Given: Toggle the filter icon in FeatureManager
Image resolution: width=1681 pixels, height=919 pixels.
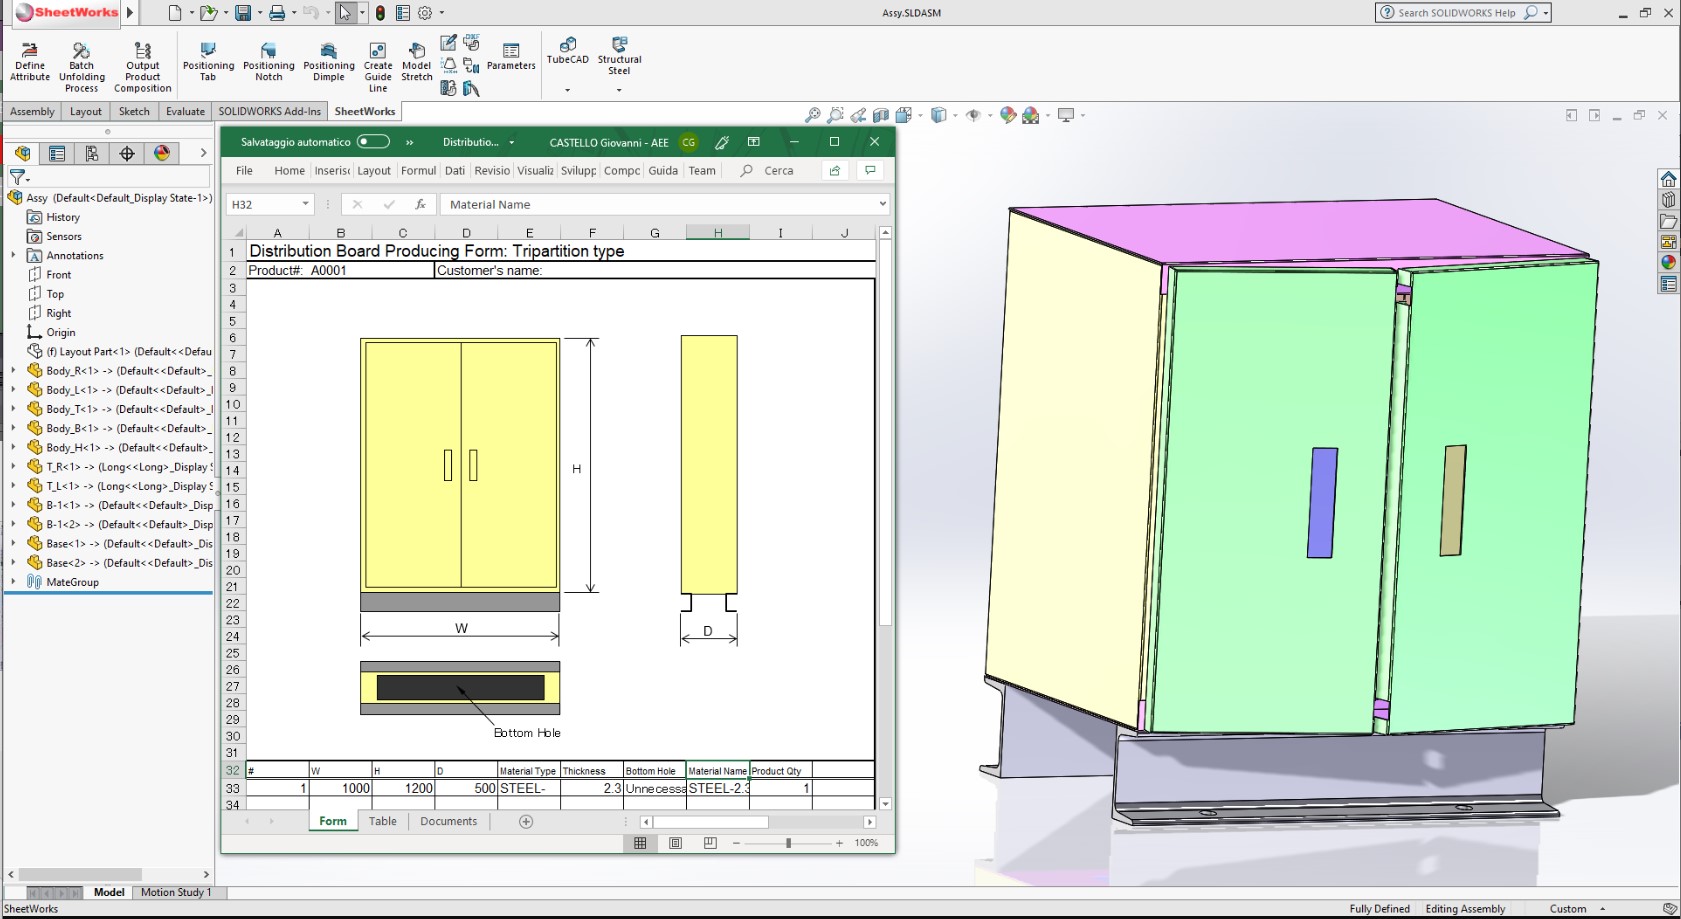Looking at the screenshot, I should [16, 176].
